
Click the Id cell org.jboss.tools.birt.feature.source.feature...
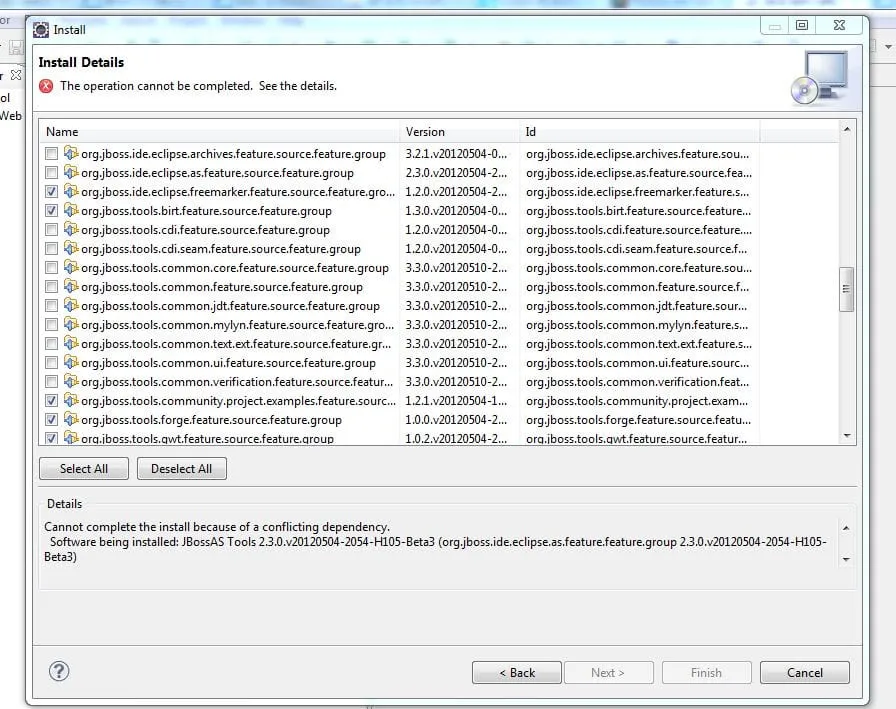click(638, 211)
